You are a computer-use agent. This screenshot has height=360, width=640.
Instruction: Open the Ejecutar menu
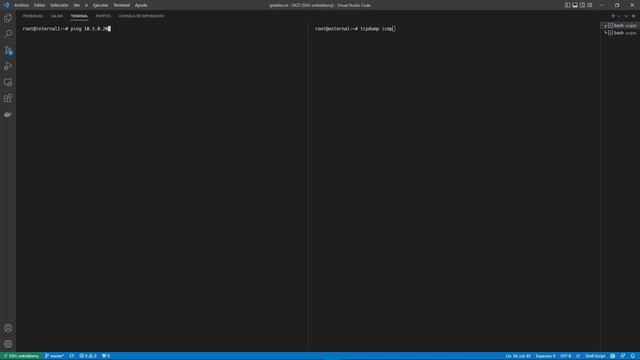point(100,5)
